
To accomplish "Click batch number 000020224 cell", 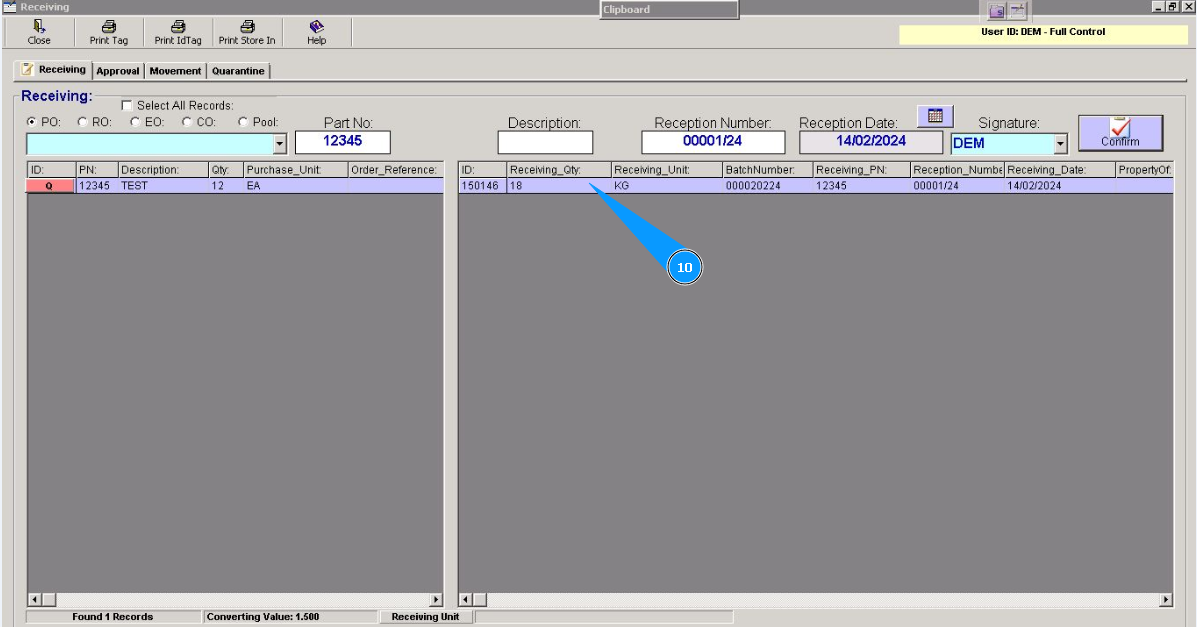I will [767, 185].
